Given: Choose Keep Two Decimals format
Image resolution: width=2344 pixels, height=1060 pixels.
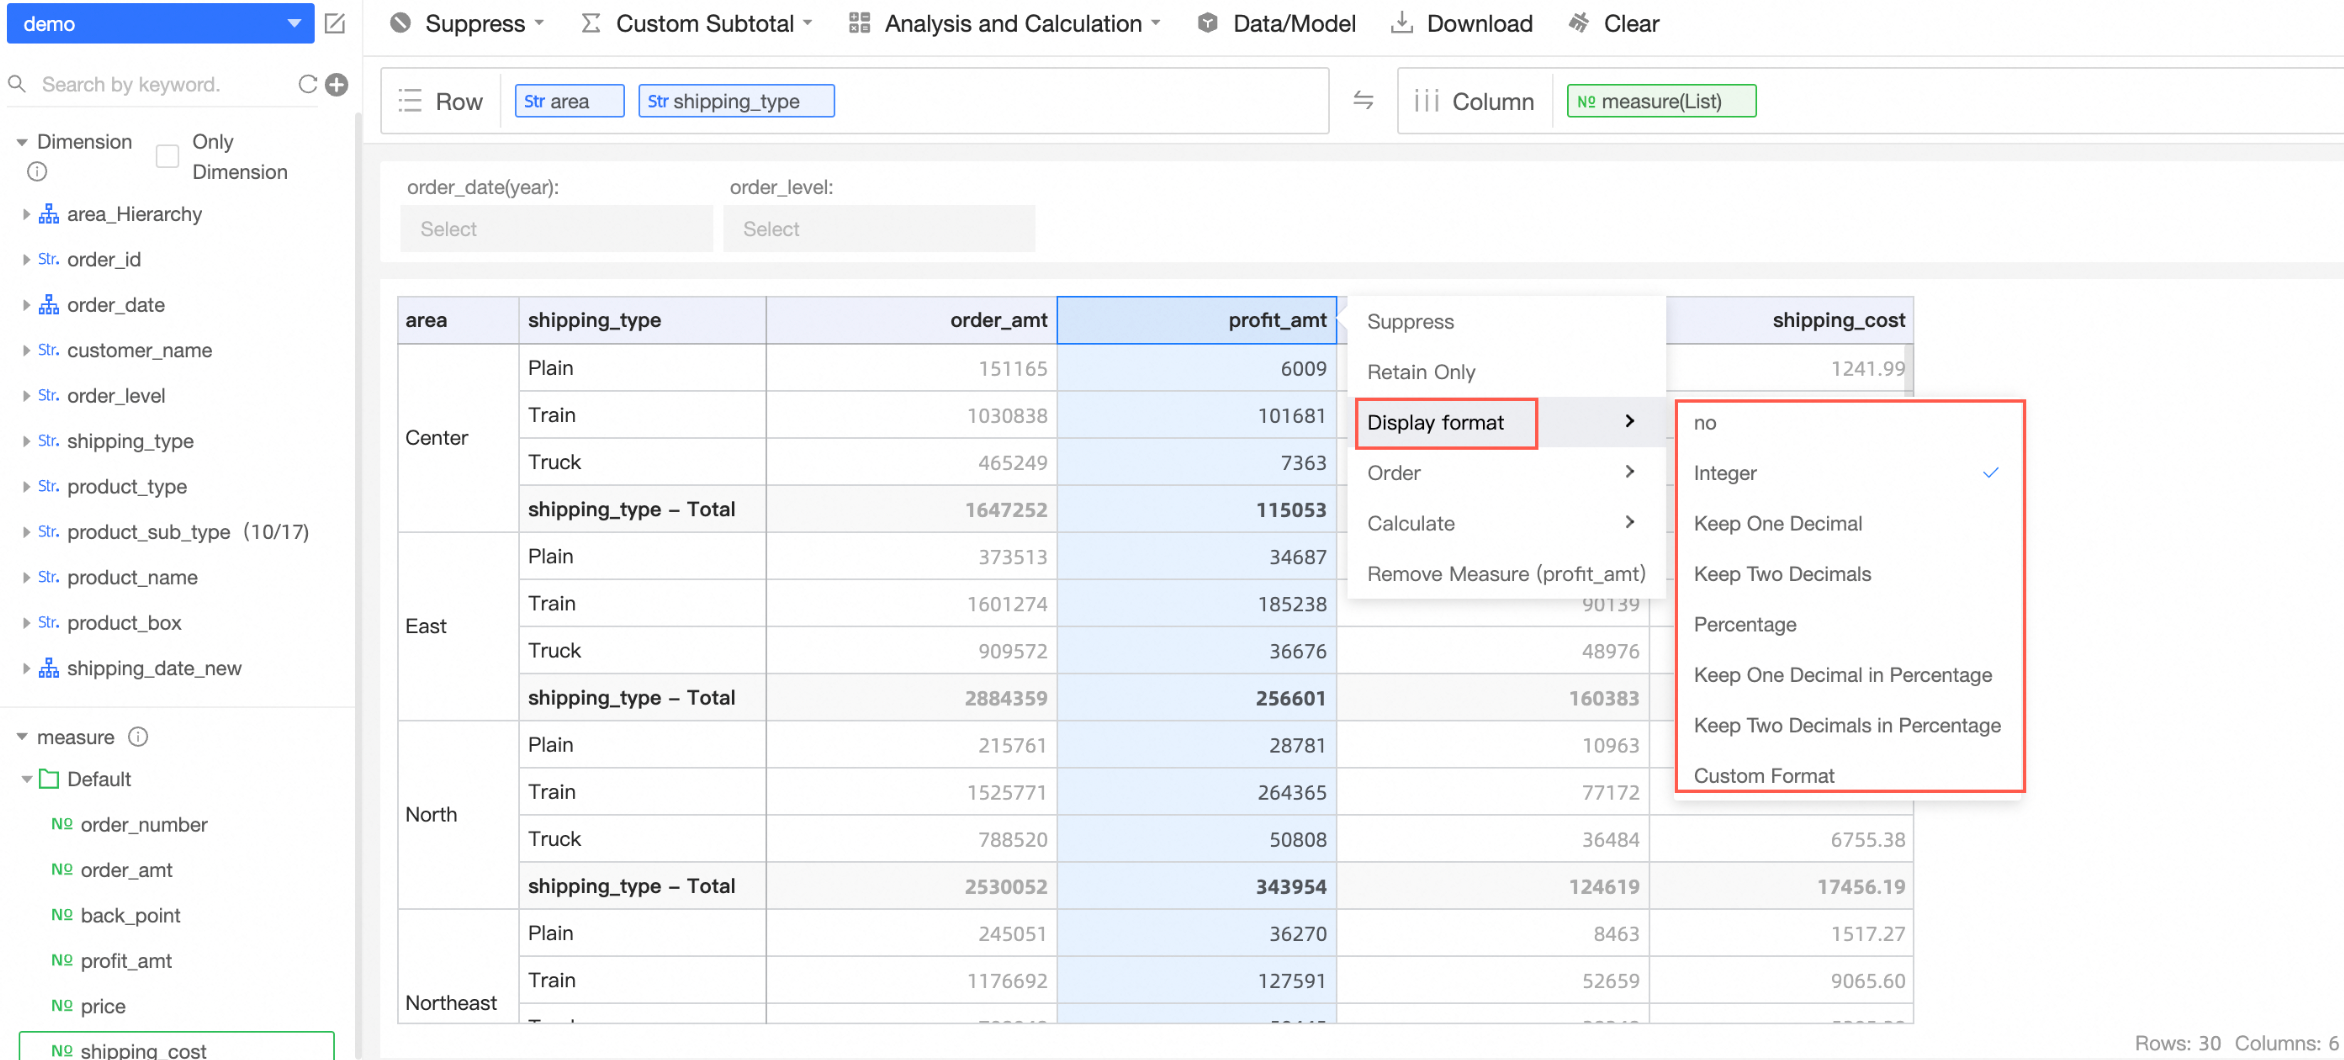Looking at the screenshot, I should click(x=1782, y=574).
